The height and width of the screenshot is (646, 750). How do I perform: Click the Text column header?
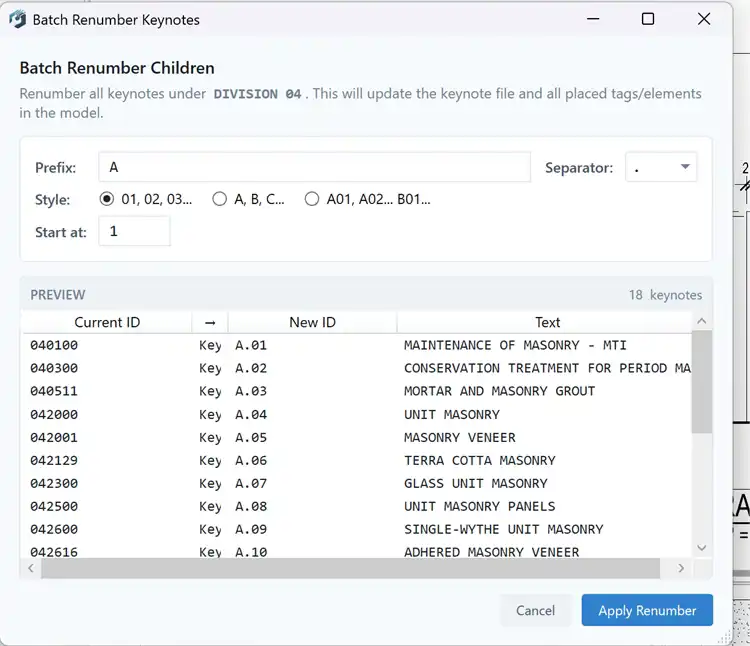(x=547, y=322)
